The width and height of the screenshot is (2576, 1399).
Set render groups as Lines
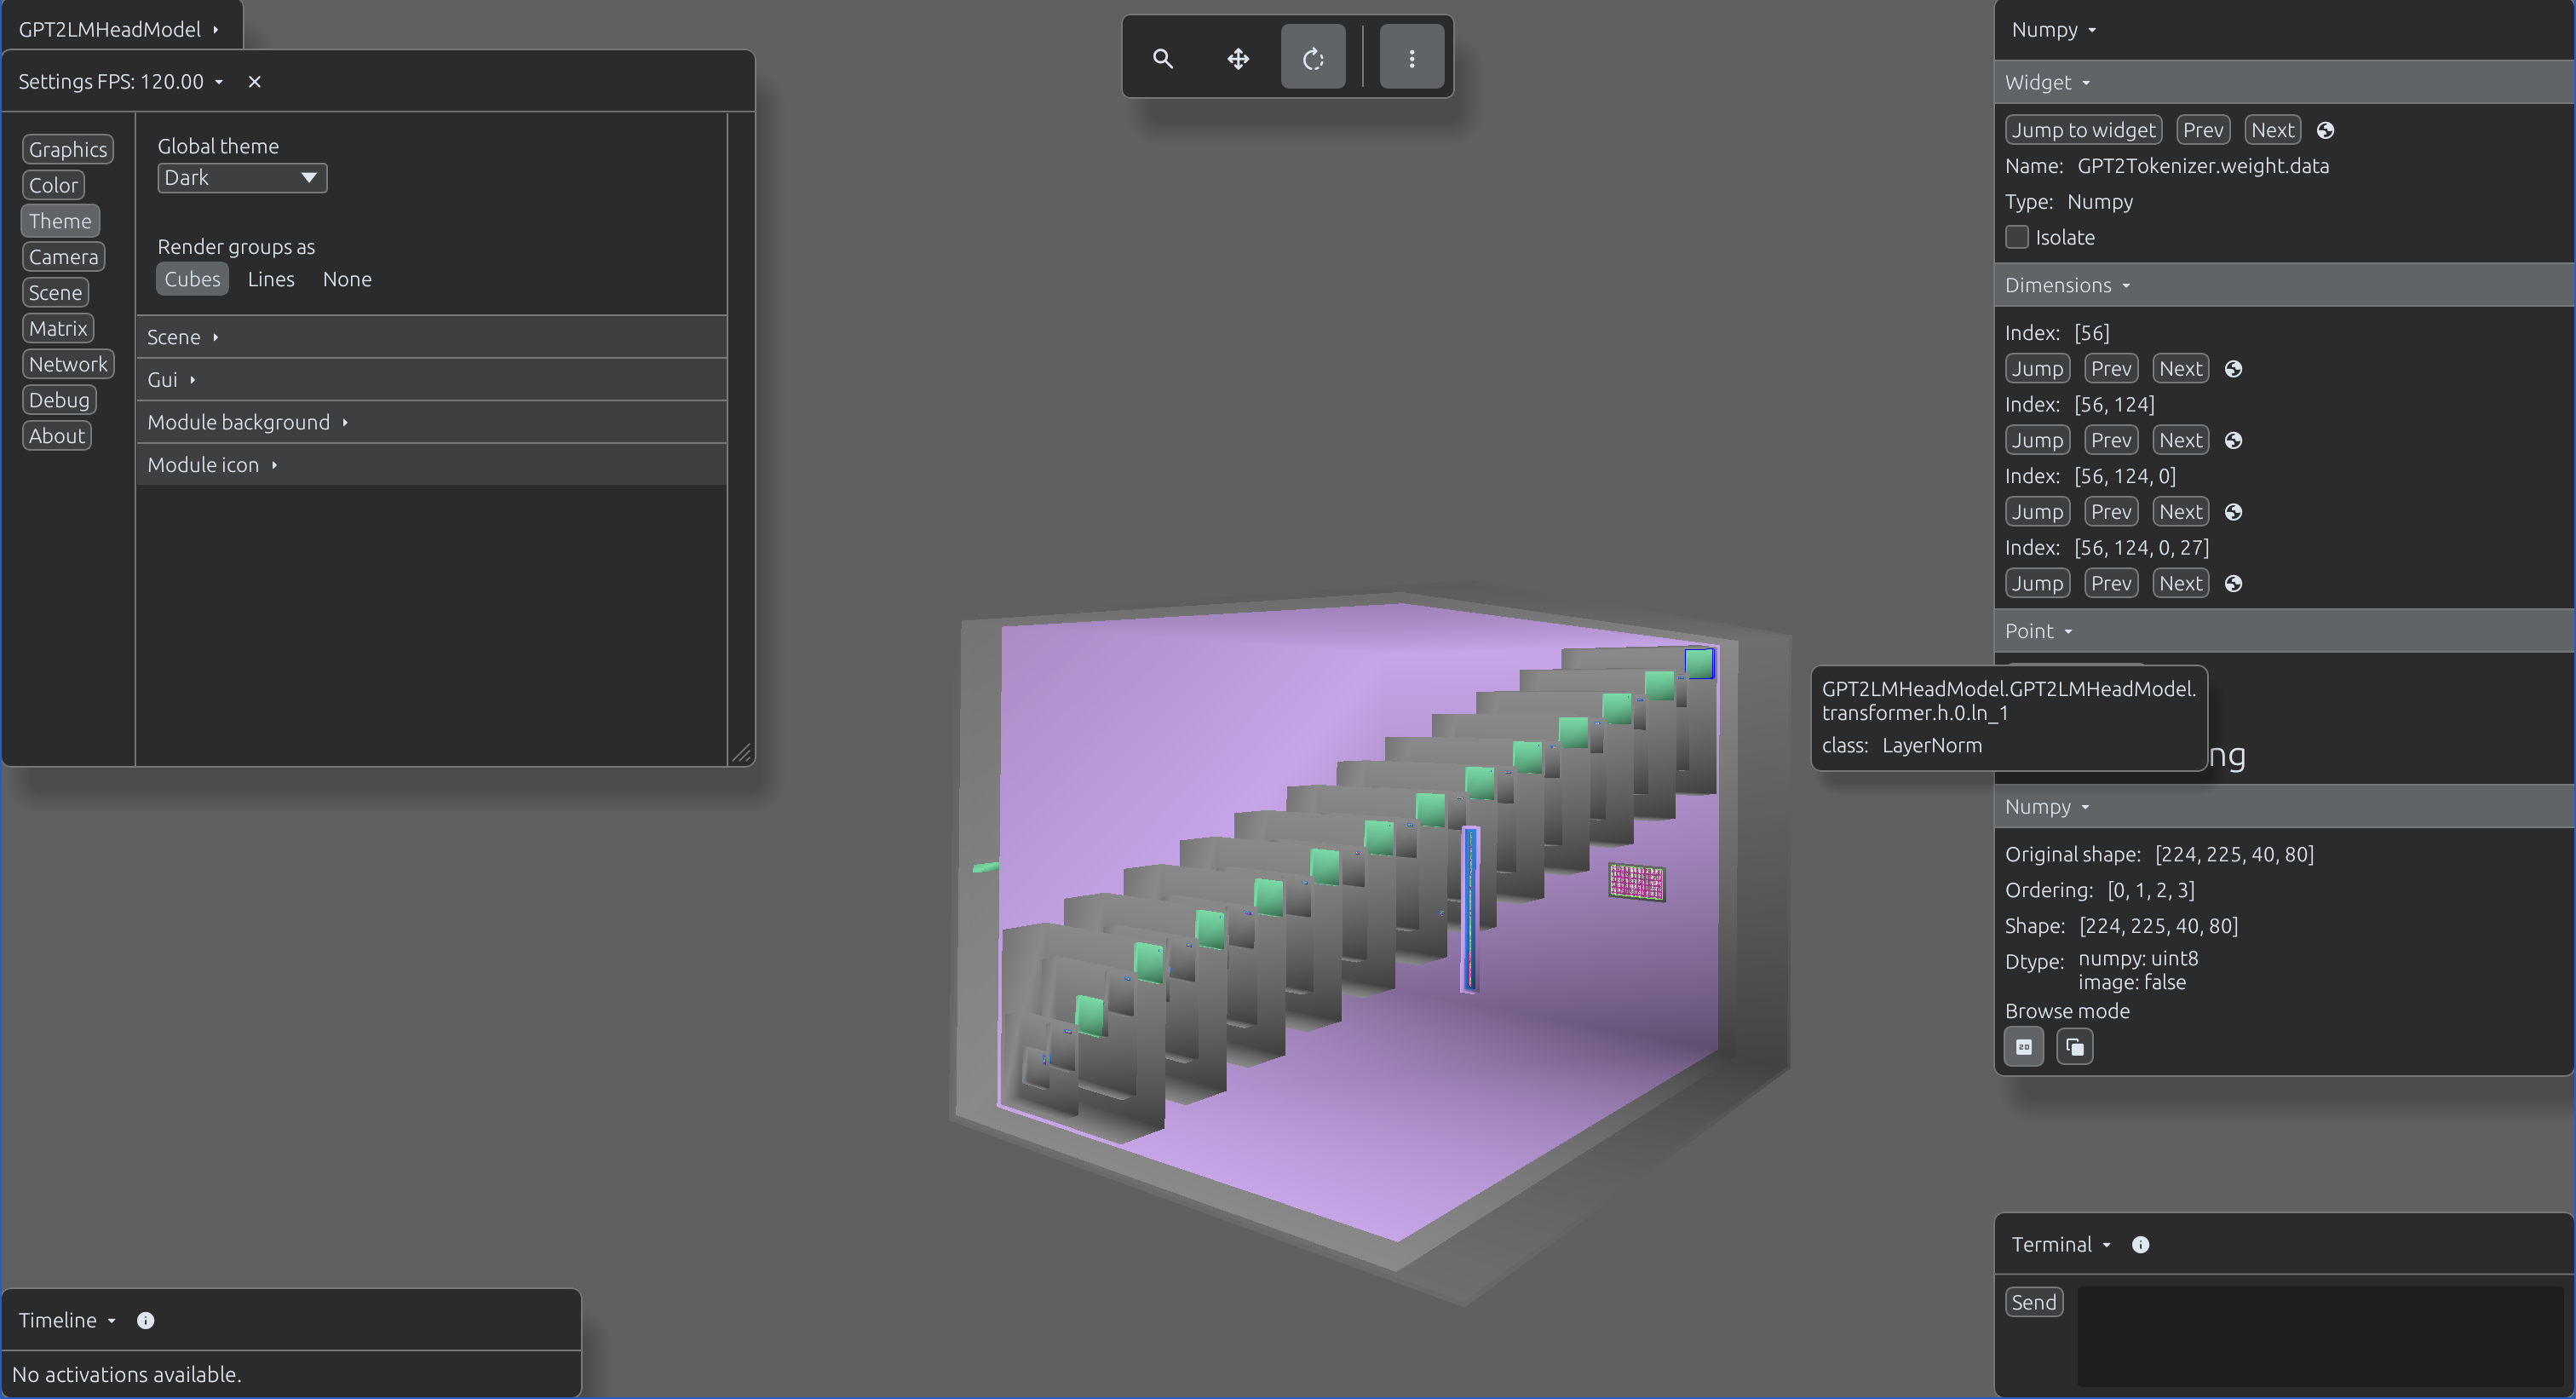tap(271, 279)
